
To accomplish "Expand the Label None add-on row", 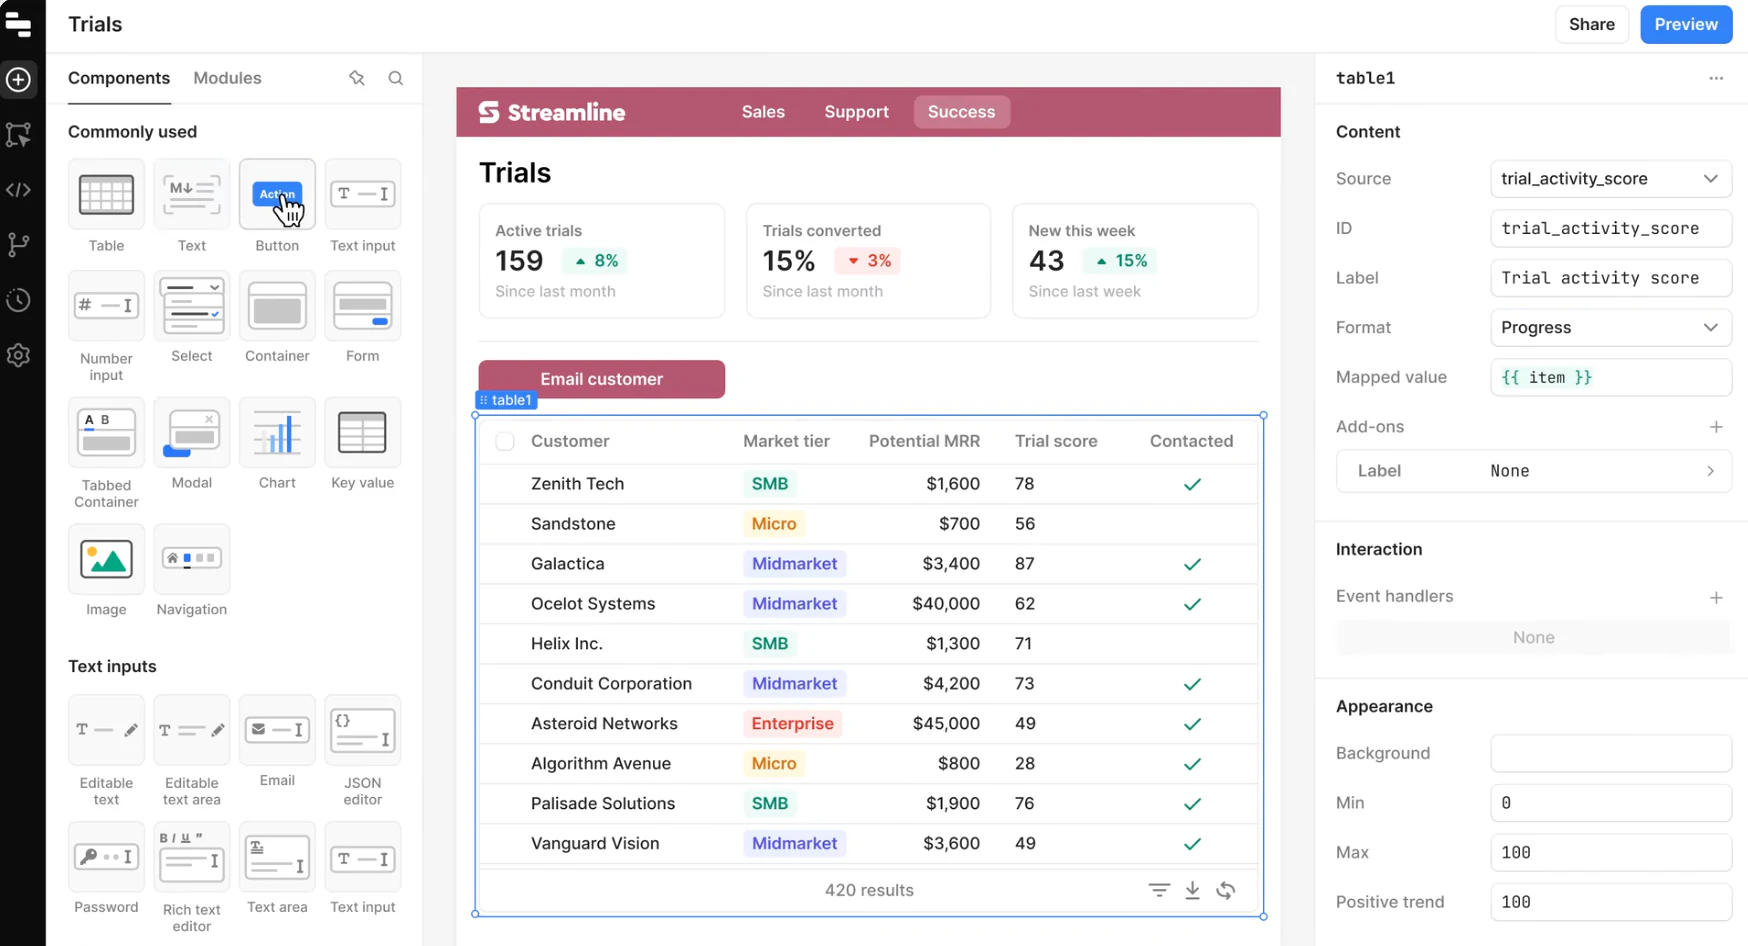I will (x=1534, y=471).
